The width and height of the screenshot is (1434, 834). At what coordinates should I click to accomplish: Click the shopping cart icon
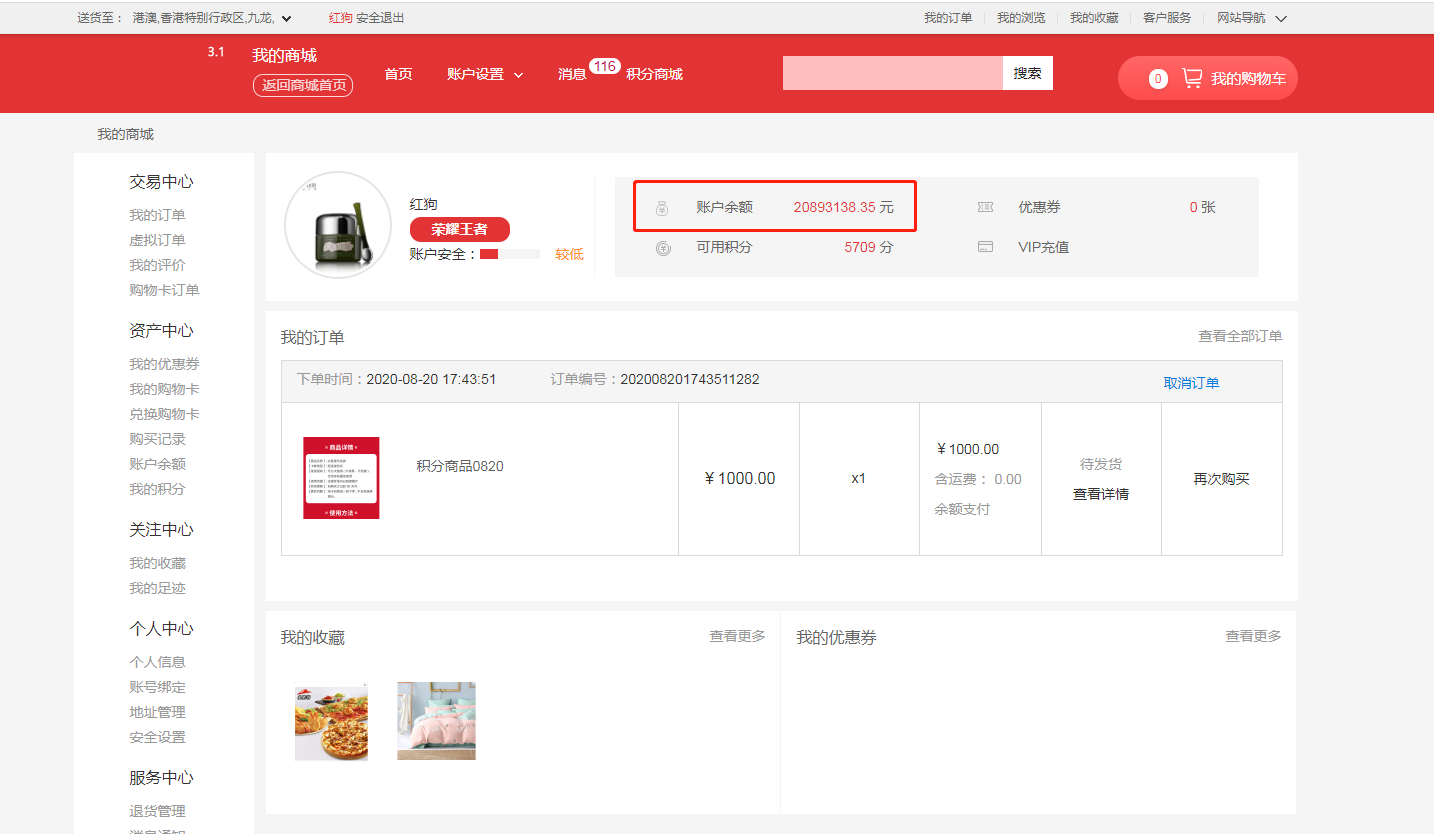coord(1192,78)
